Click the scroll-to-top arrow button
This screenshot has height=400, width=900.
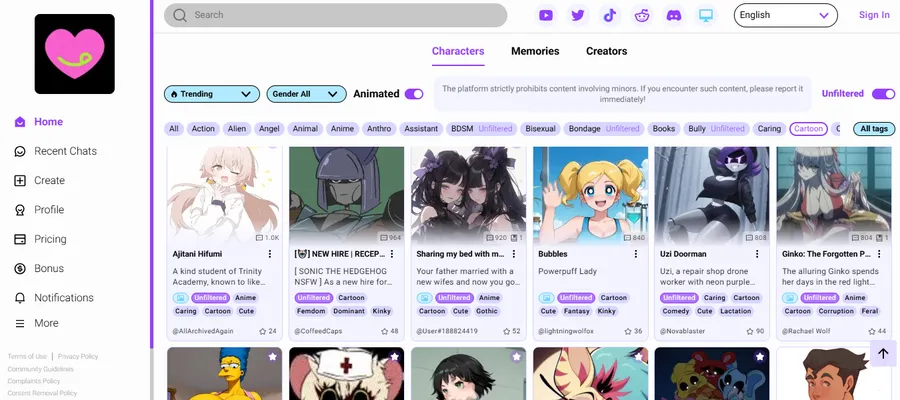pyautogui.click(x=883, y=354)
